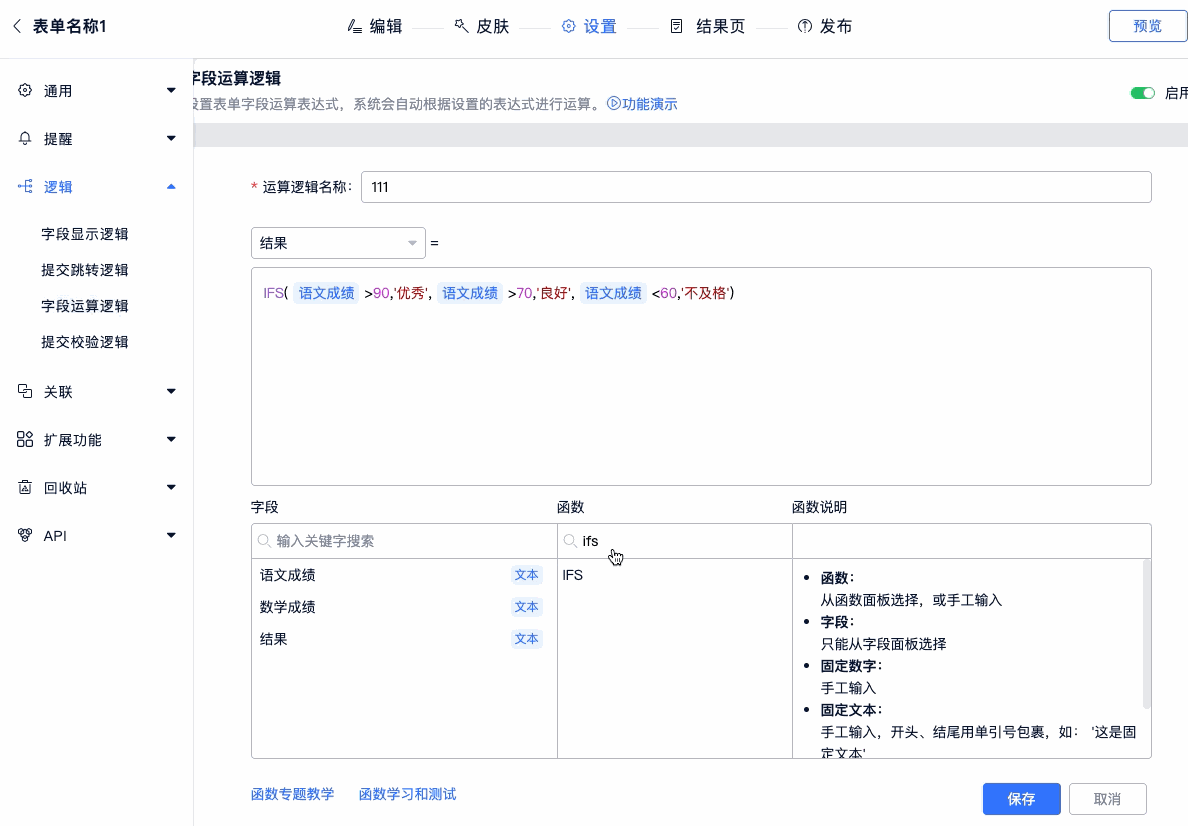Screen dimensions: 1188x826
Task: Disable the 启用 toggle switch
Action: point(1142,93)
